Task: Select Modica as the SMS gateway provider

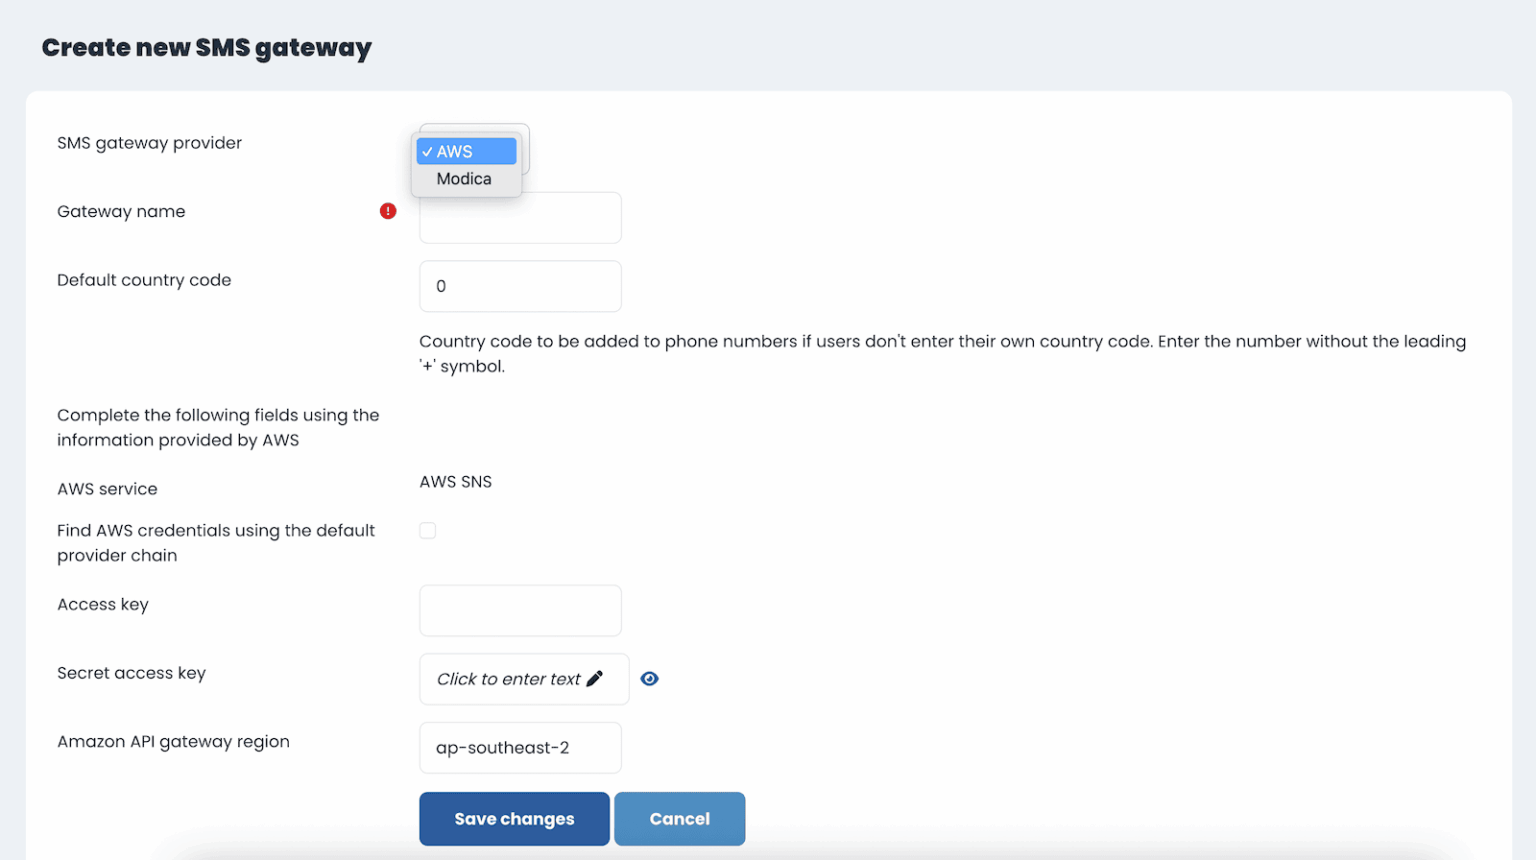Action: pyautogui.click(x=464, y=178)
